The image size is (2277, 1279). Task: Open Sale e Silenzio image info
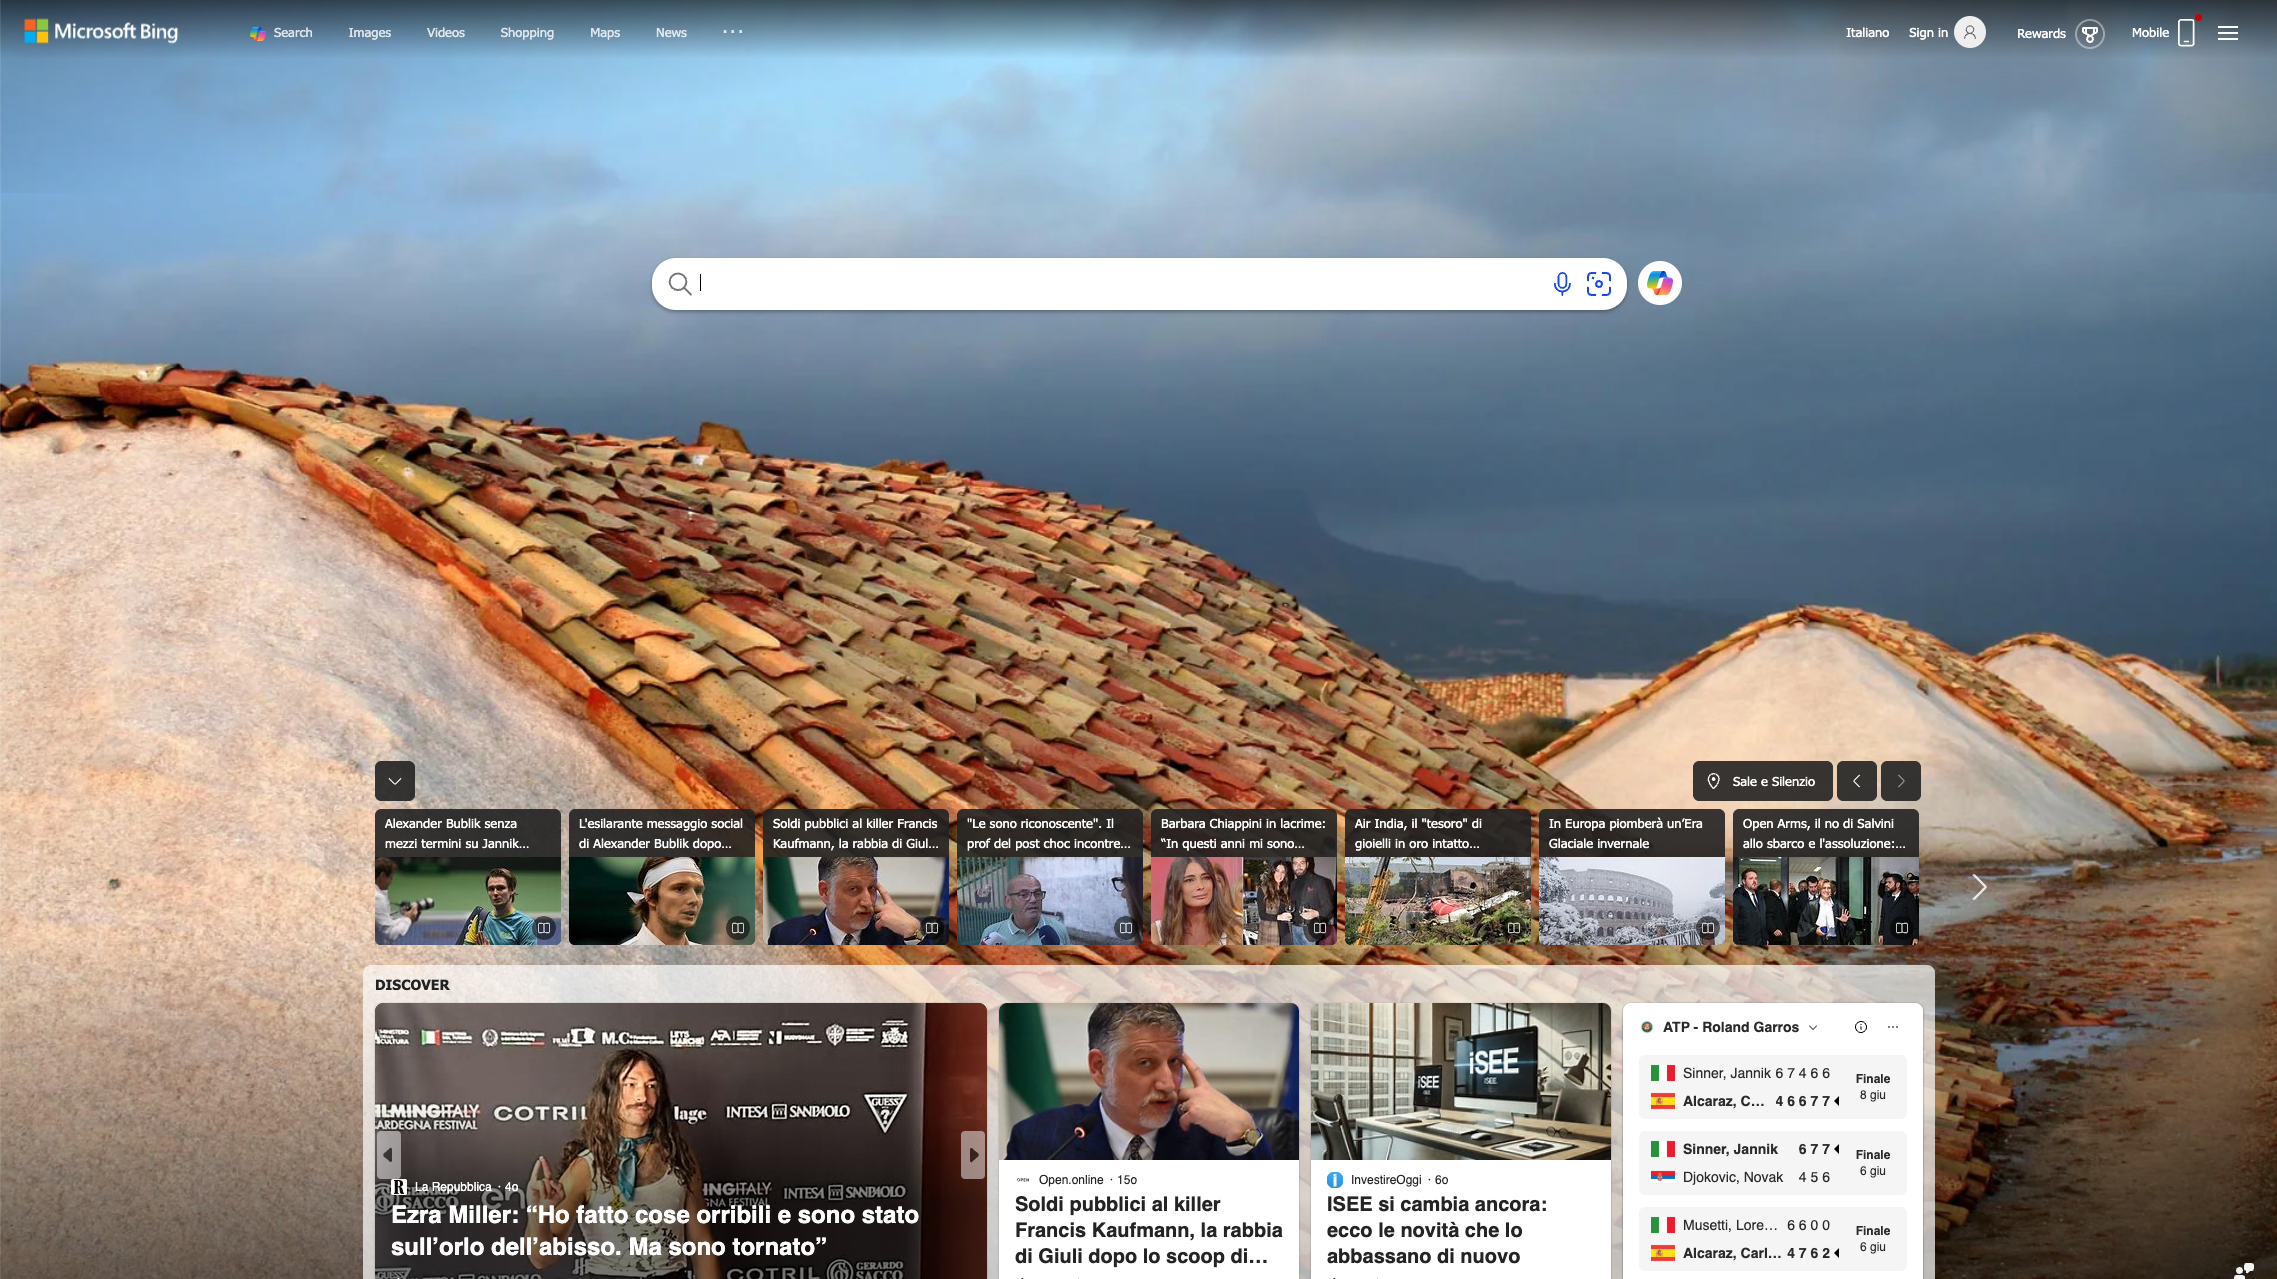[1763, 781]
